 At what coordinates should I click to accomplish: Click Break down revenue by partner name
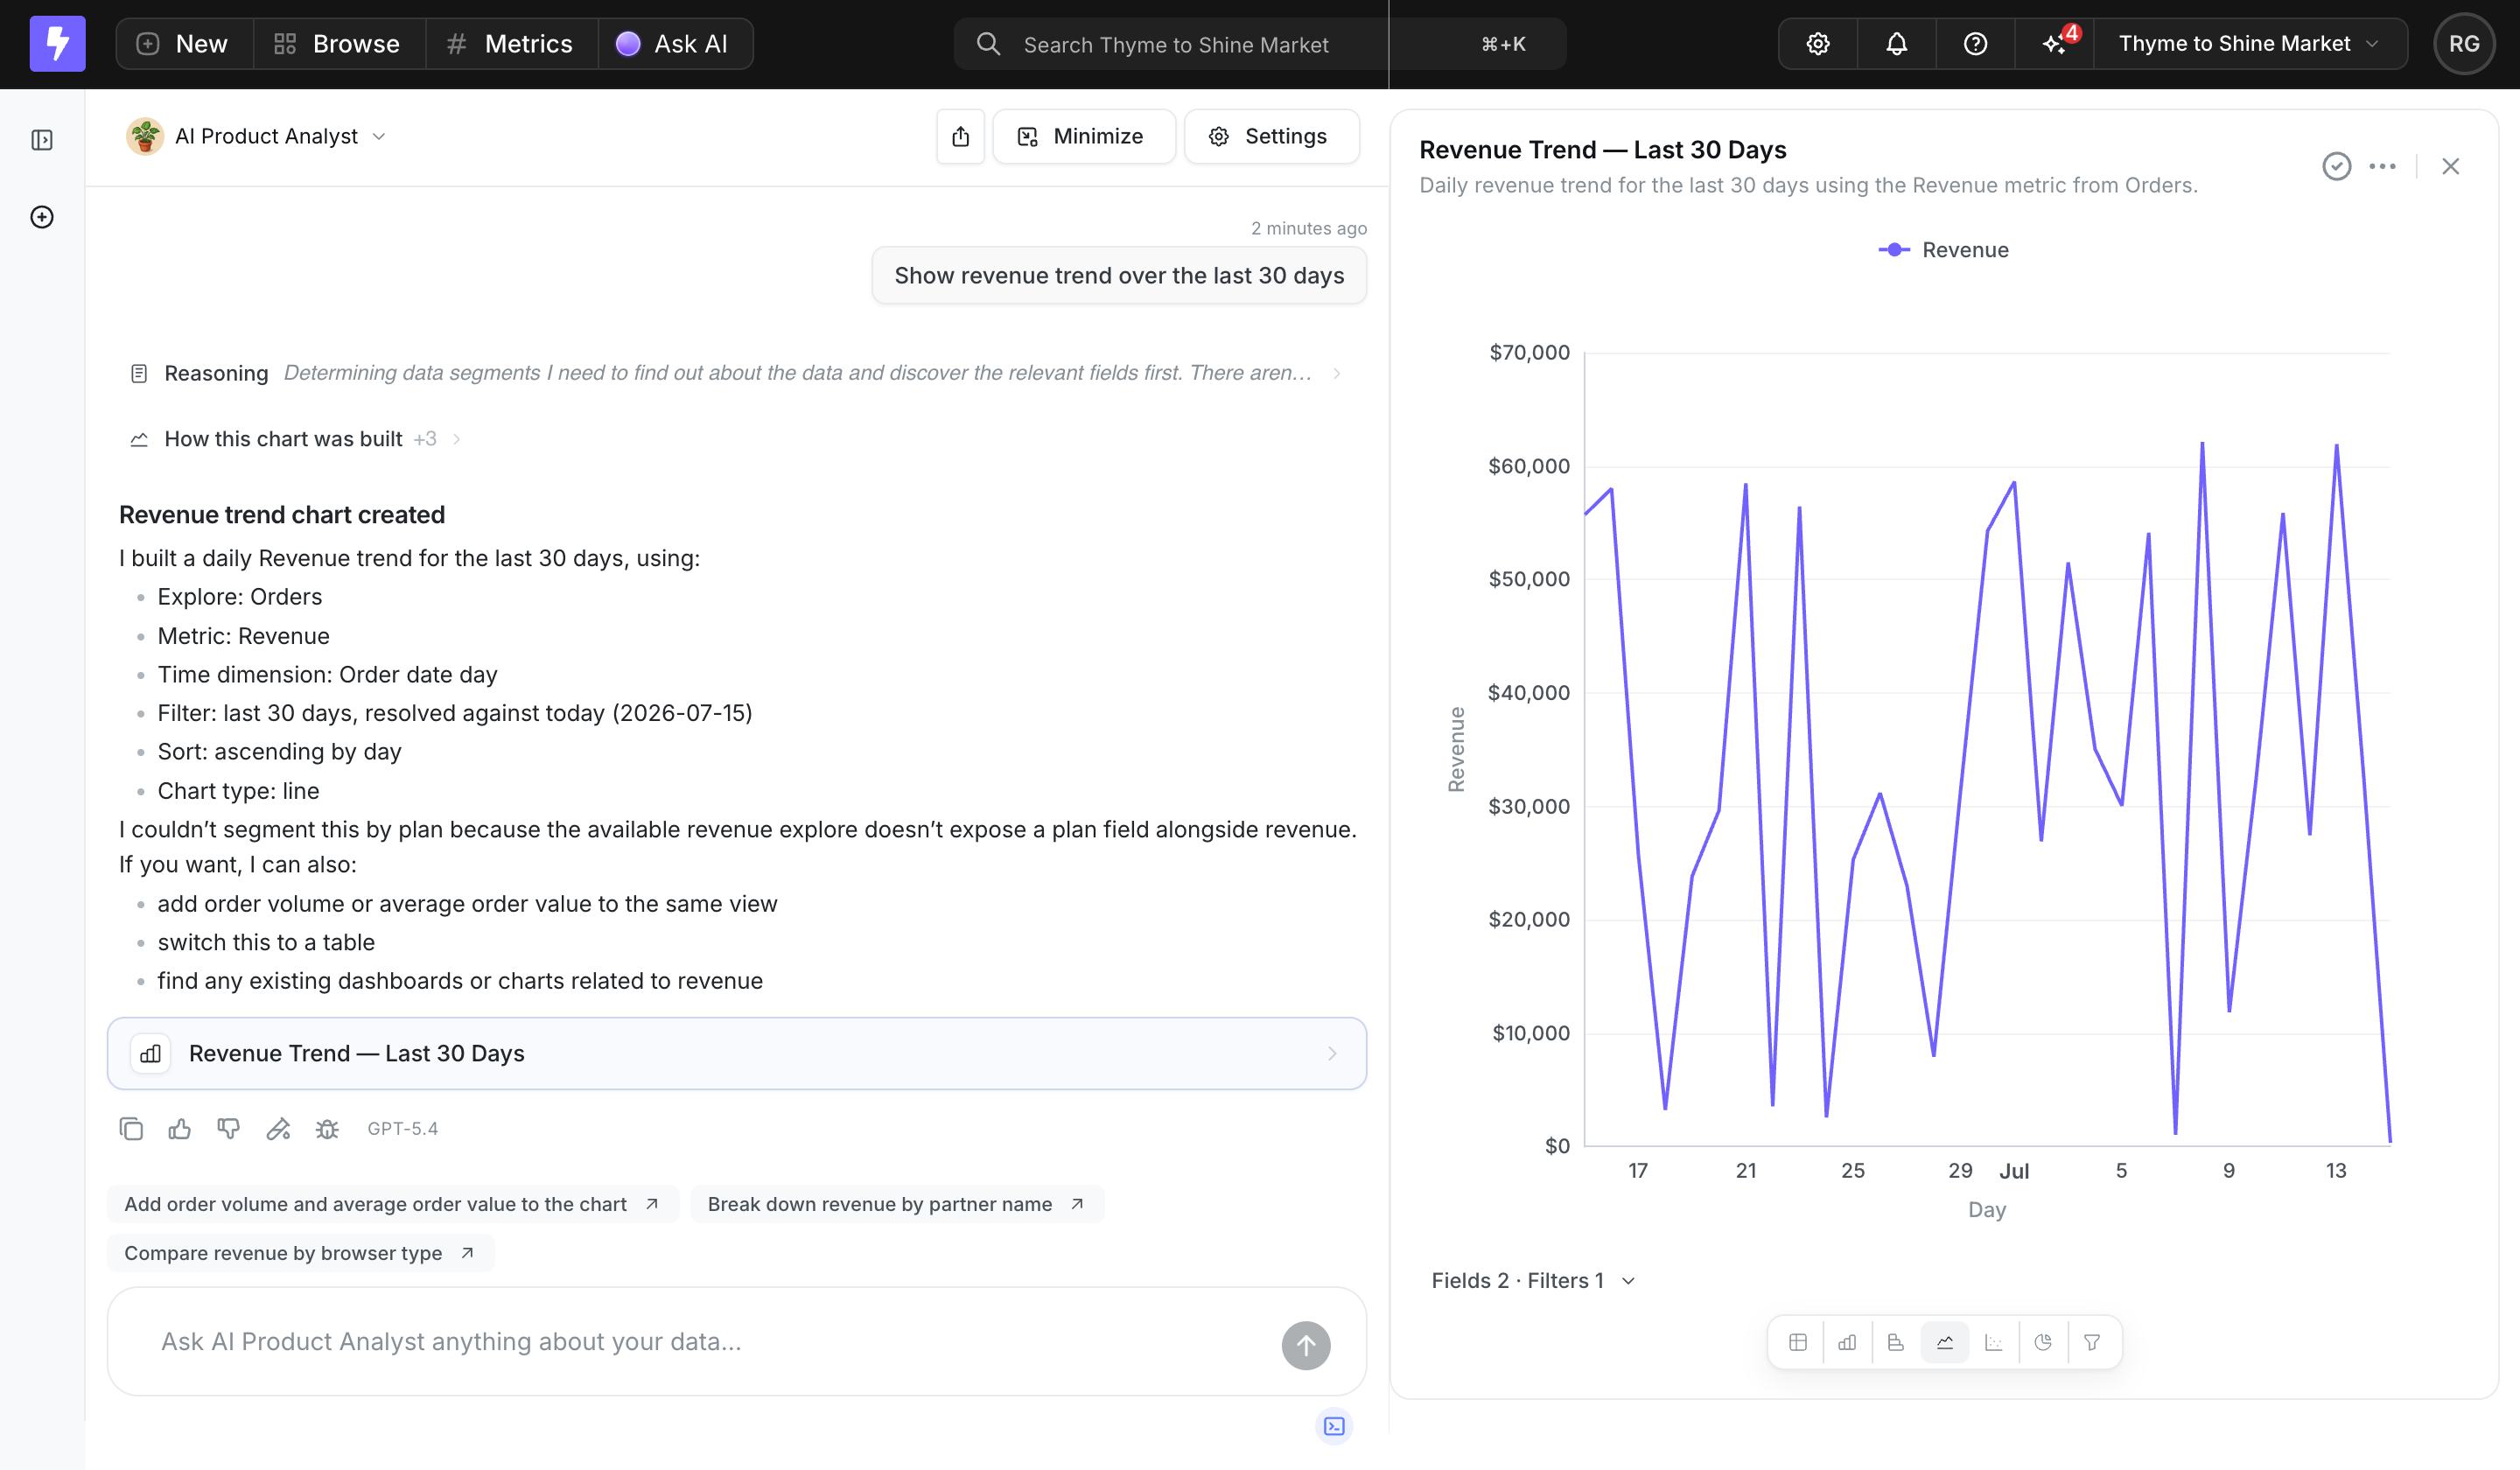897,1204
